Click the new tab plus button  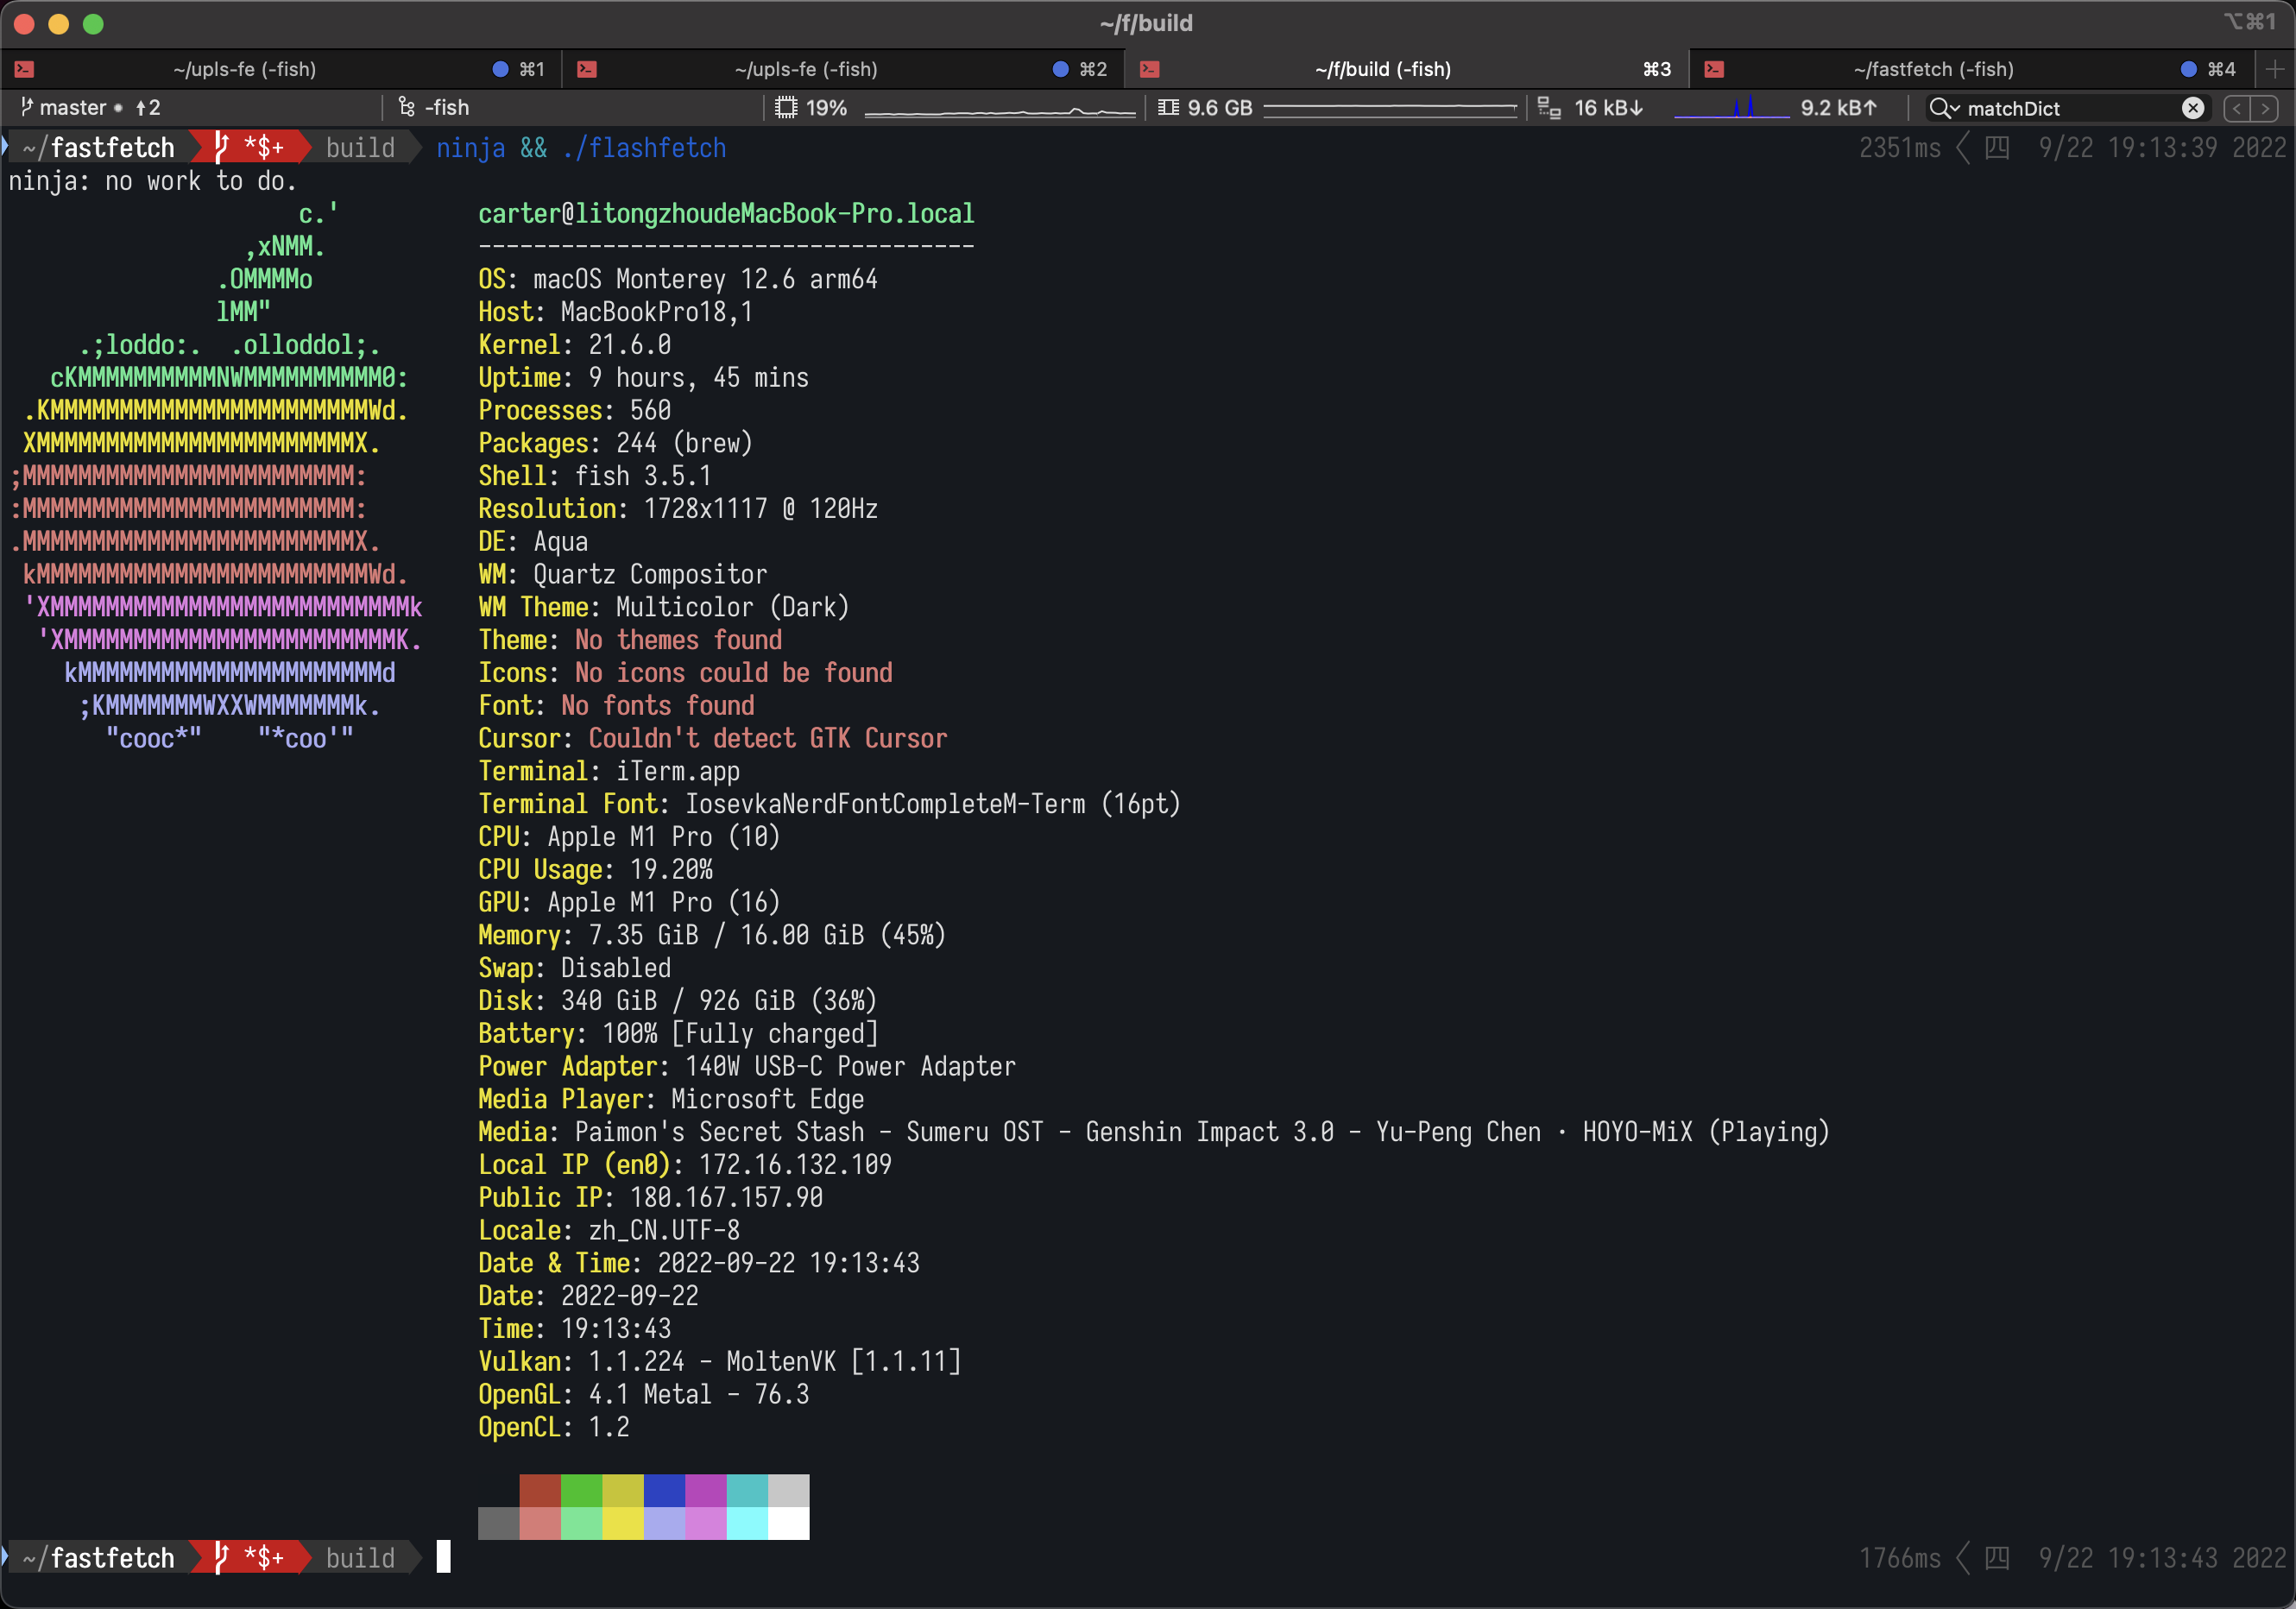point(2274,69)
